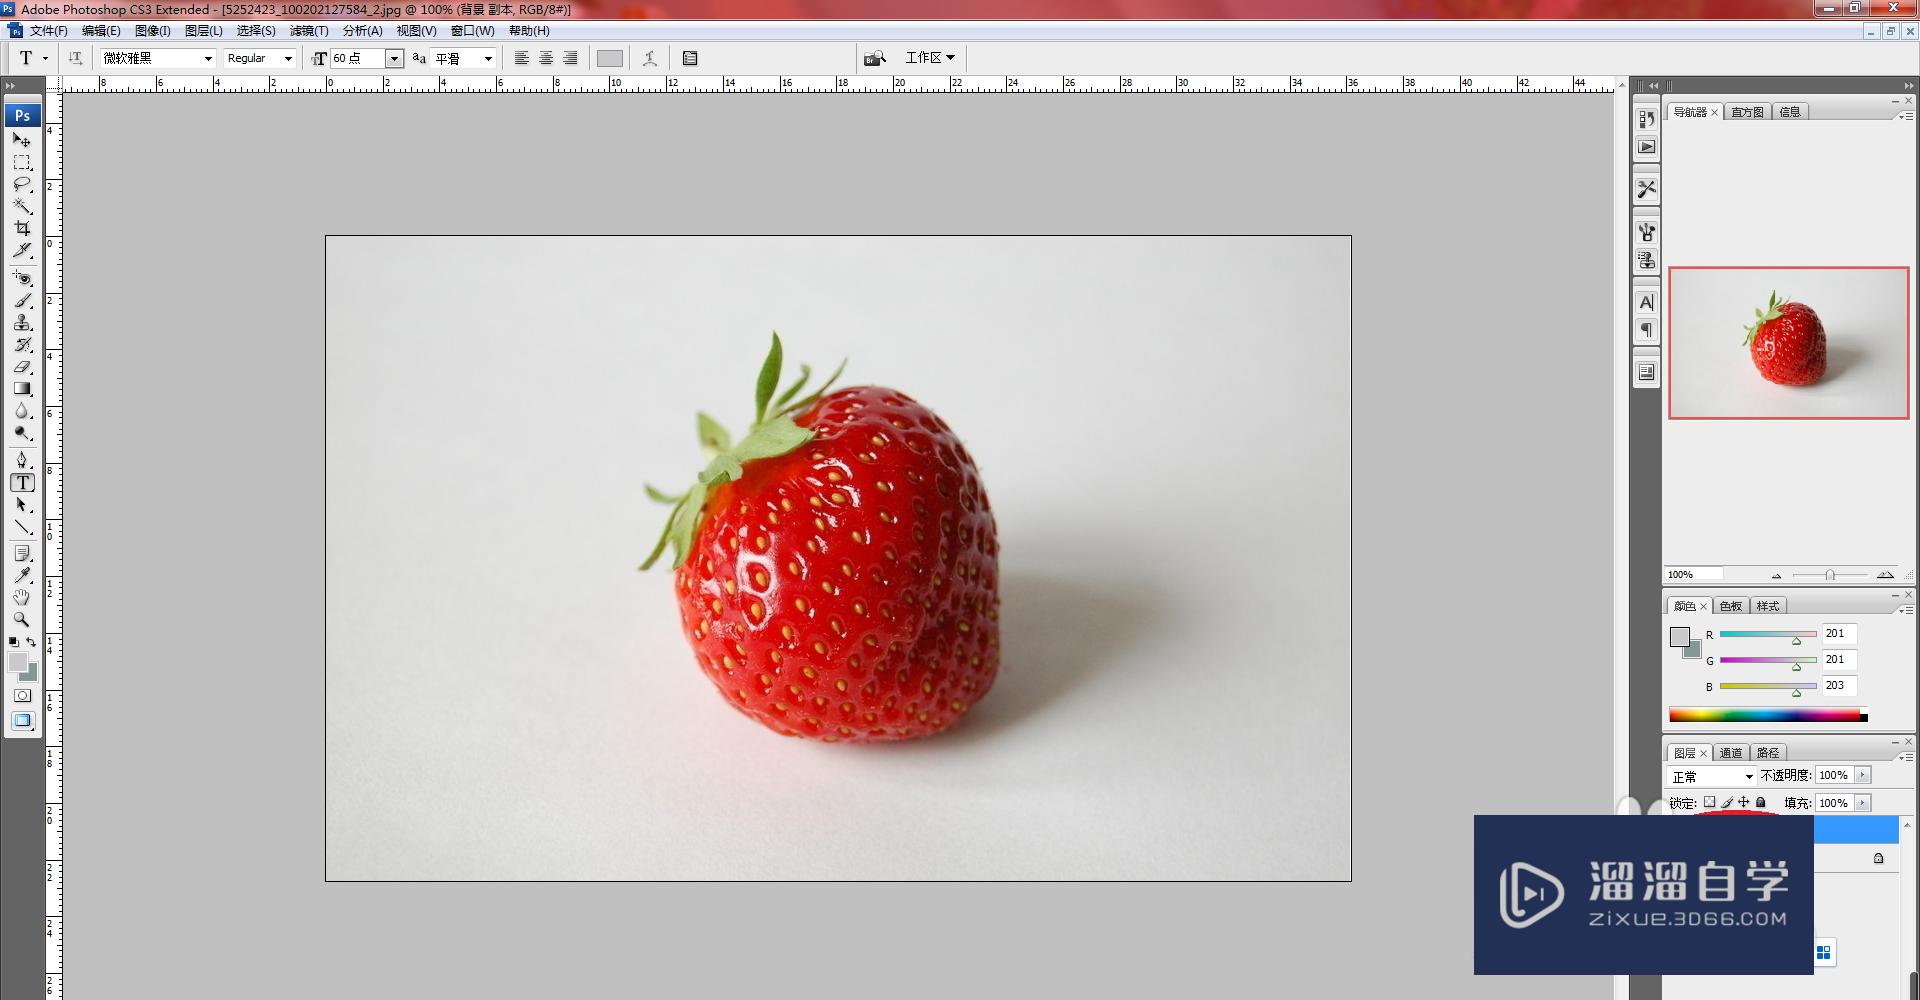
Task: Toggle text orientation in options bar
Action: 75,58
